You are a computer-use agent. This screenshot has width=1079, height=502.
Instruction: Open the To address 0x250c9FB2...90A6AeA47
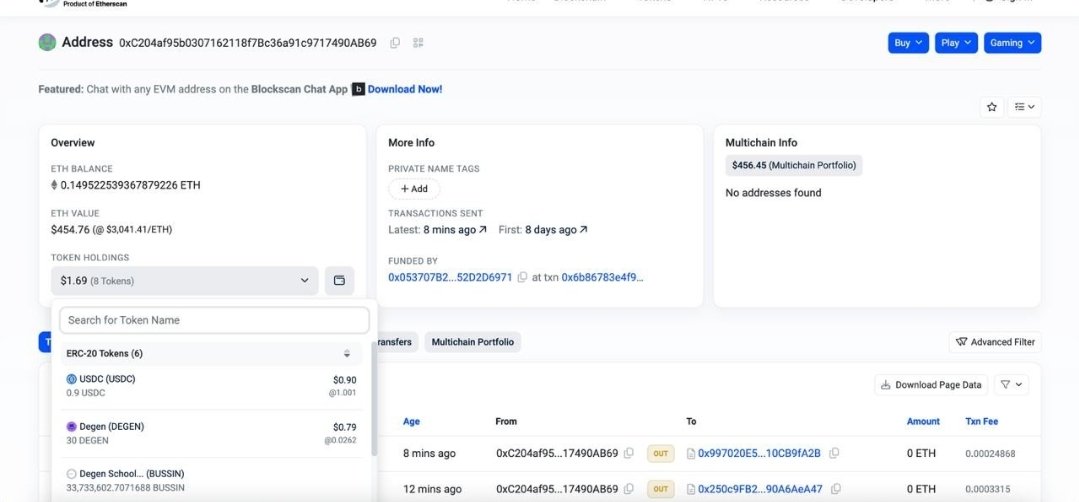coord(760,489)
